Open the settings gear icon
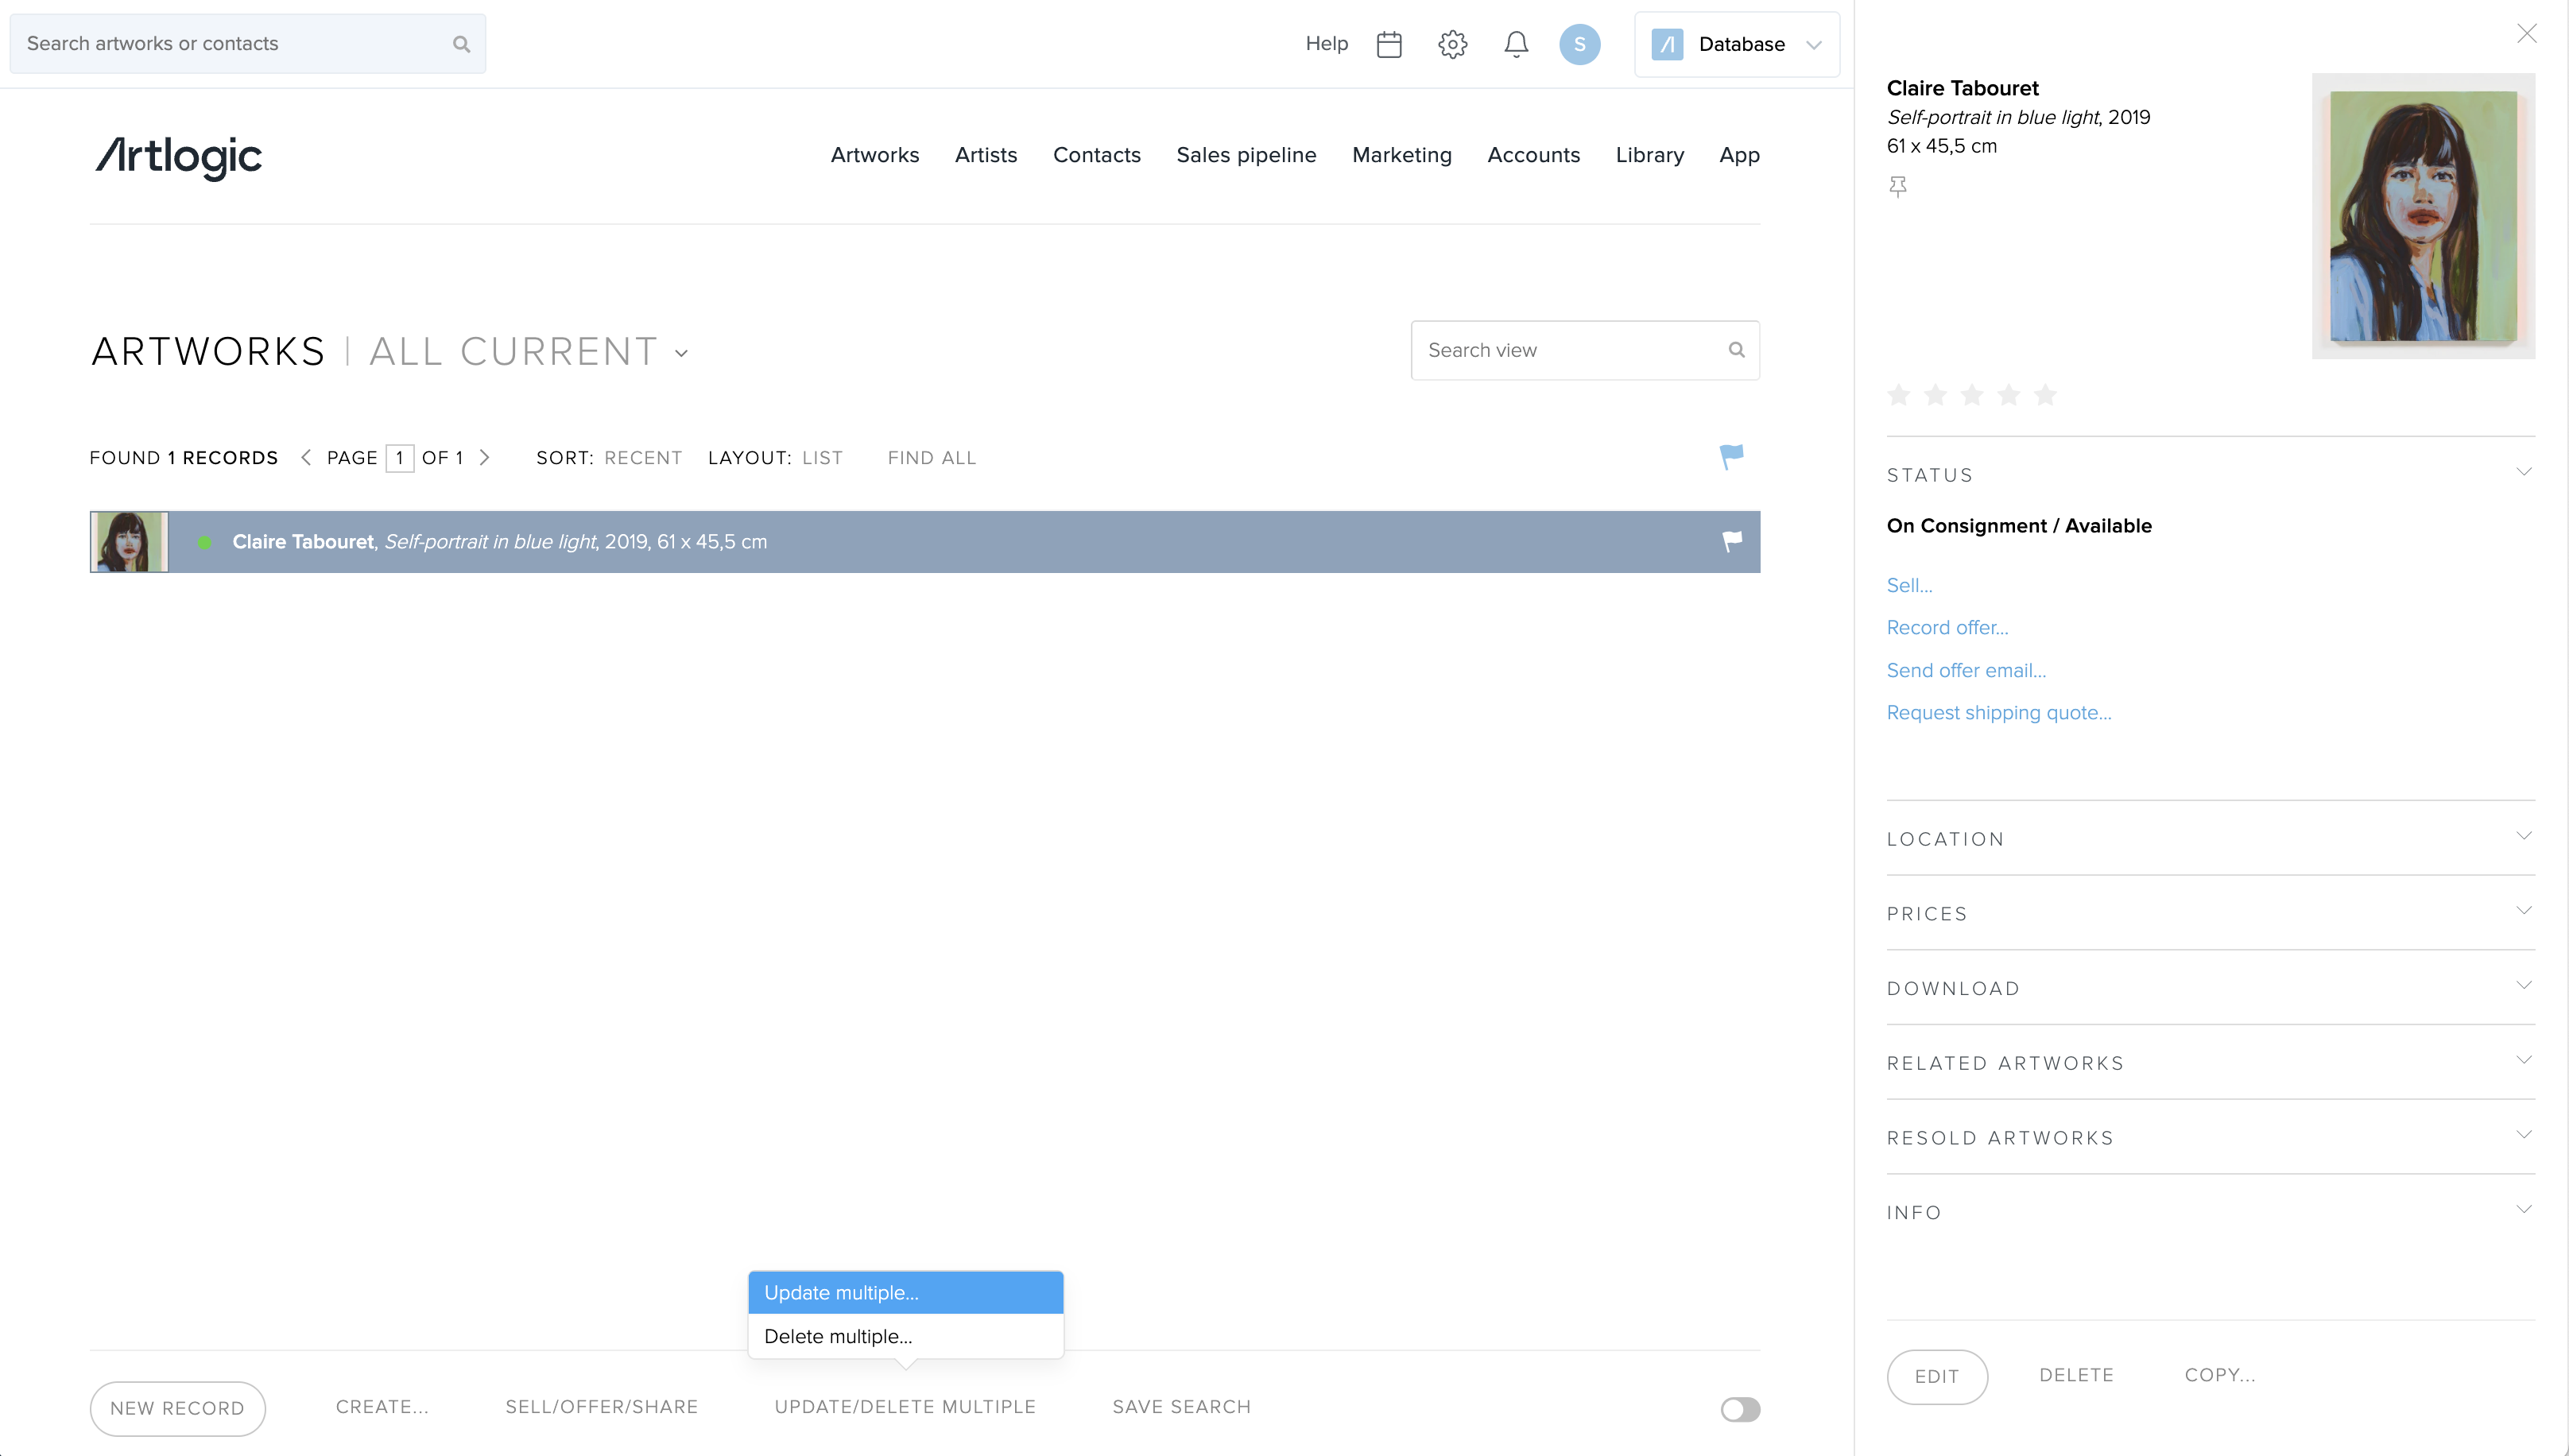Viewport: 2569px width, 1456px height. click(1452, 44)
